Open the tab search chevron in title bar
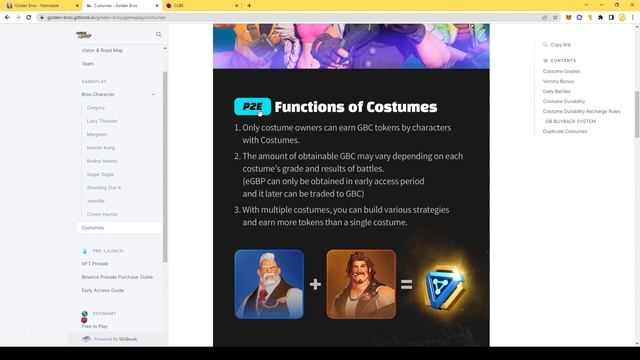Screen dimensions: 640x360 (x=586, y=5)
